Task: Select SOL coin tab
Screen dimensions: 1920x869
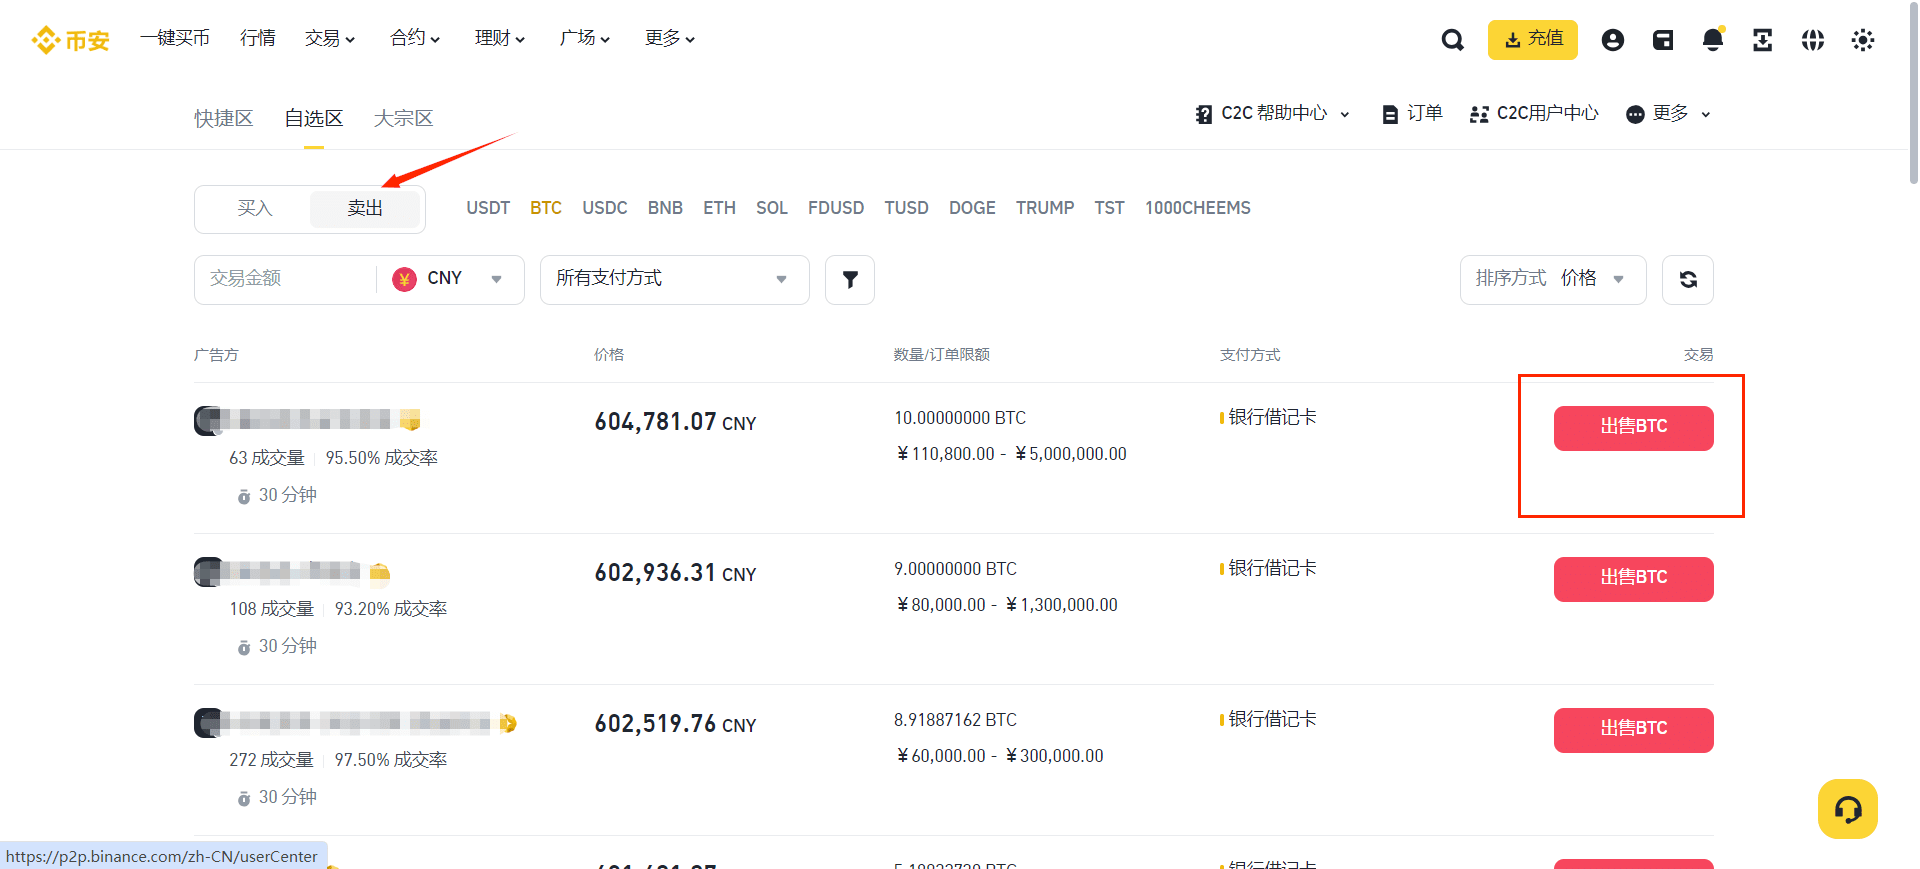Action: (772, 208)
